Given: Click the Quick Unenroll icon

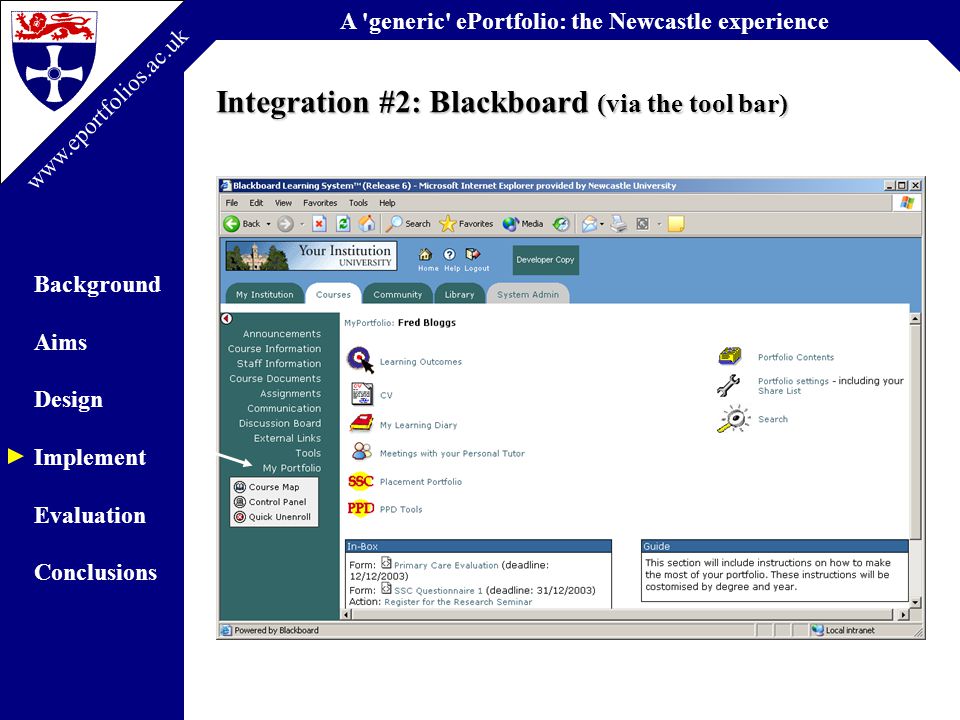Looking at the screenshot, I should click(x=240, y=517).
